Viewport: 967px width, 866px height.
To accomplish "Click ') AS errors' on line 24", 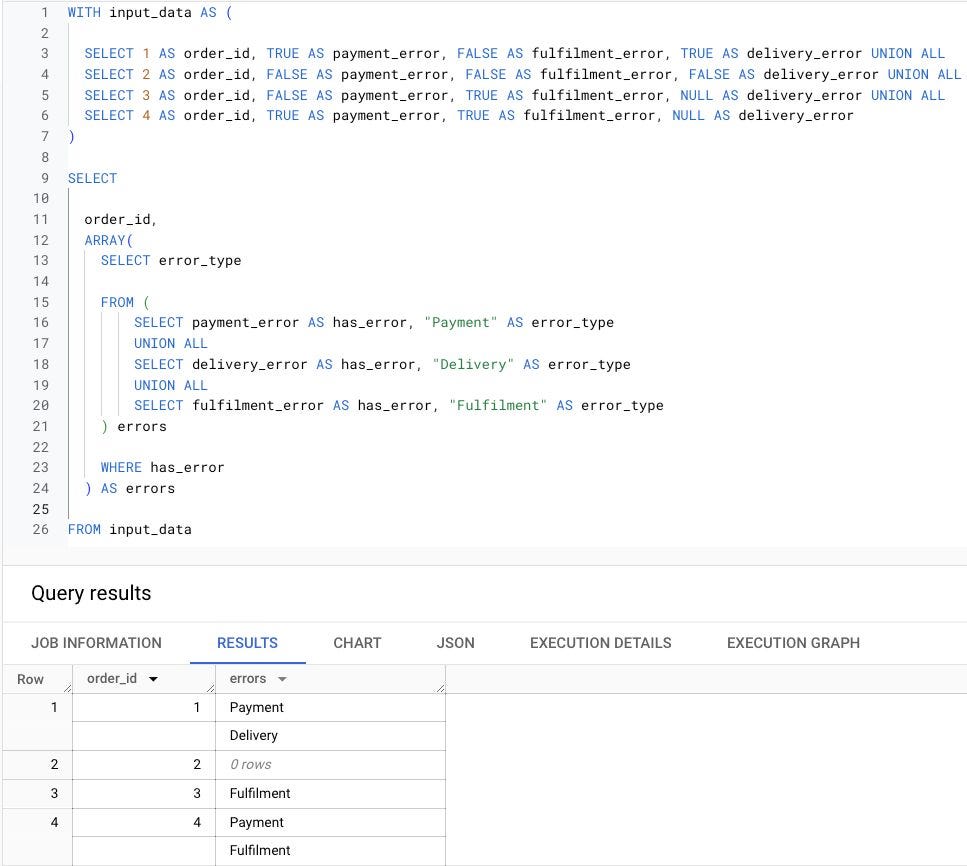I will click(x=130, y=489).
